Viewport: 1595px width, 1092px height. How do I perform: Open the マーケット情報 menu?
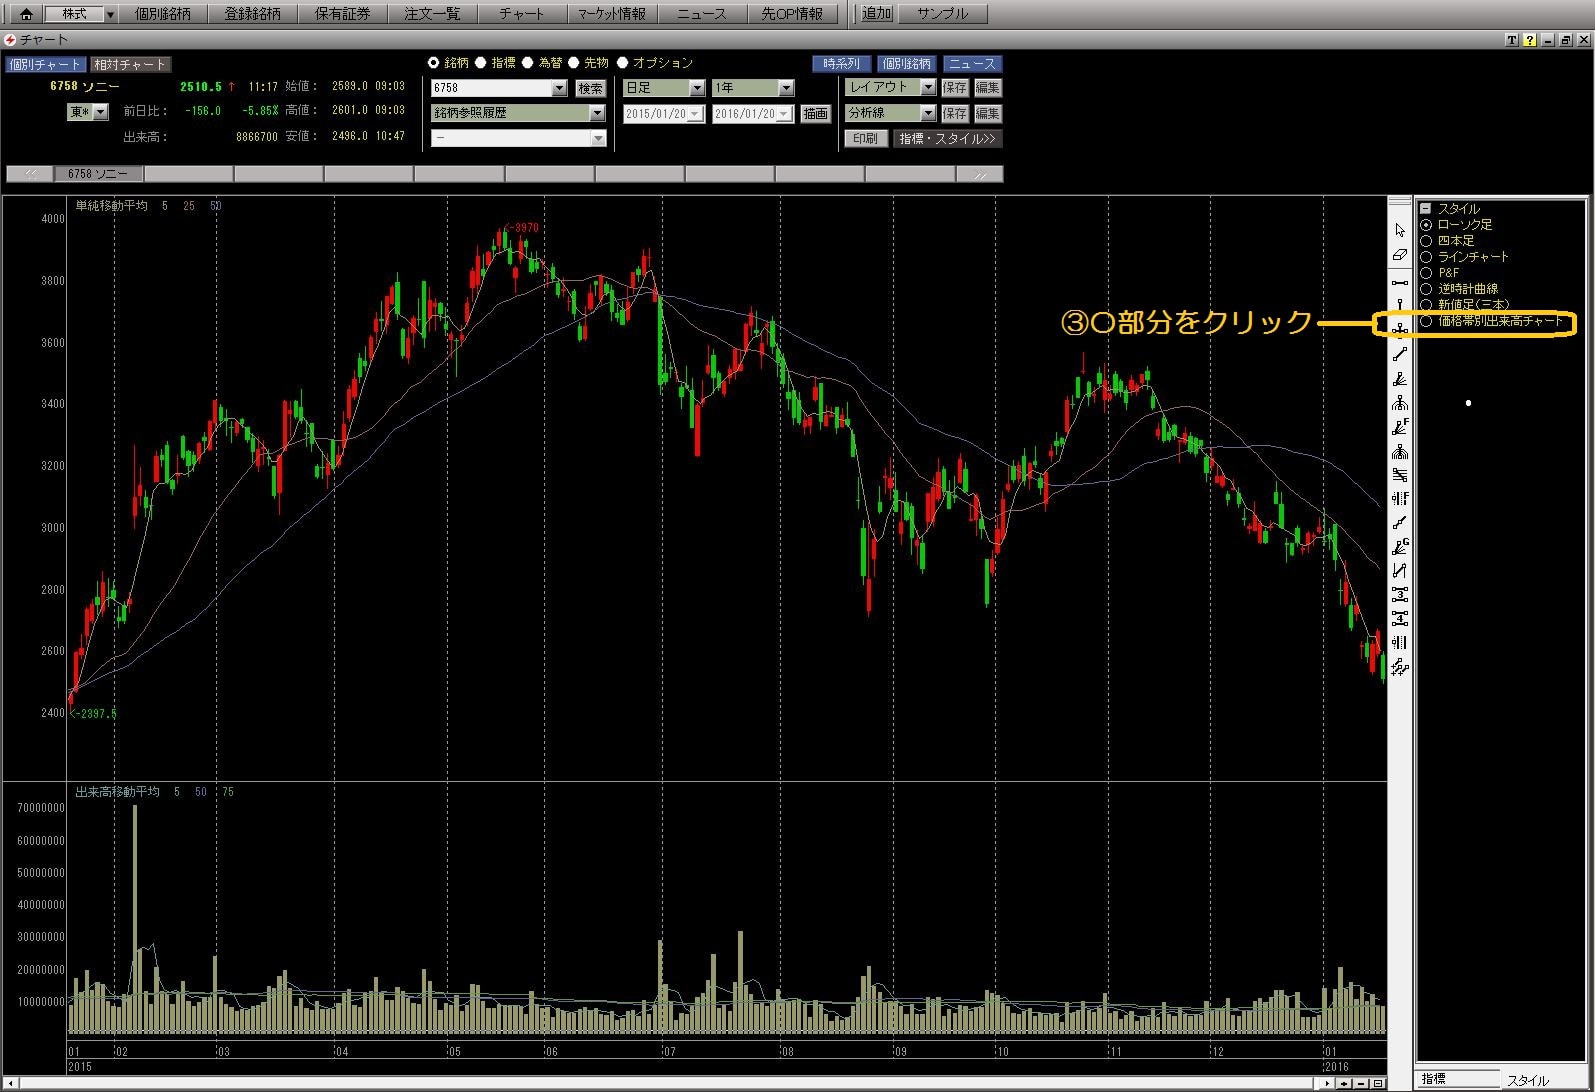point(612,14)
